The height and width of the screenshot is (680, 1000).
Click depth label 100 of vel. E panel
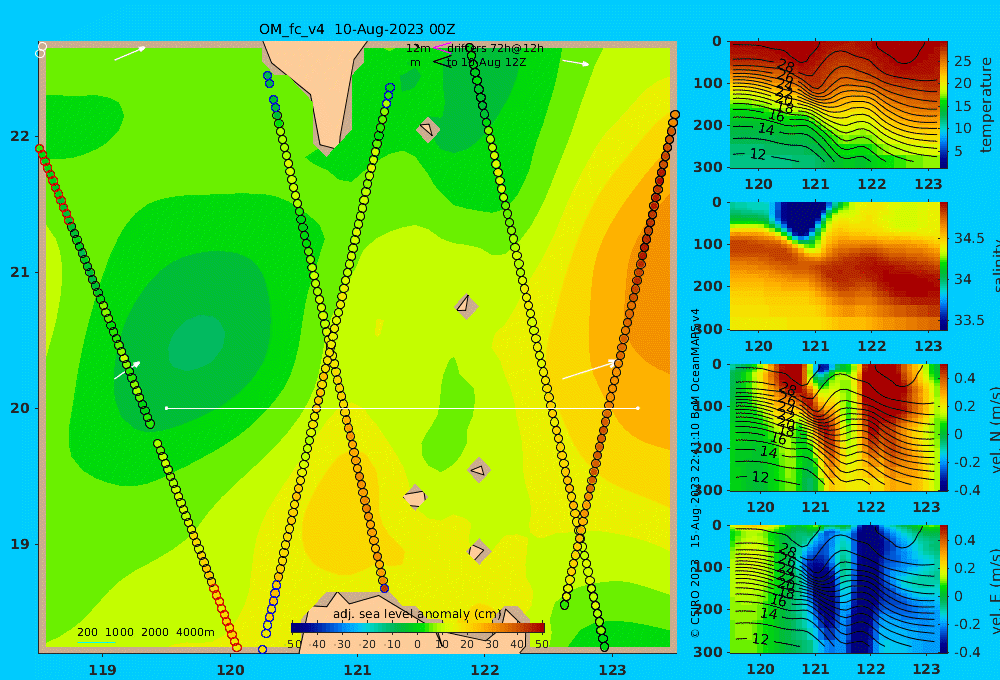[709, 567]
